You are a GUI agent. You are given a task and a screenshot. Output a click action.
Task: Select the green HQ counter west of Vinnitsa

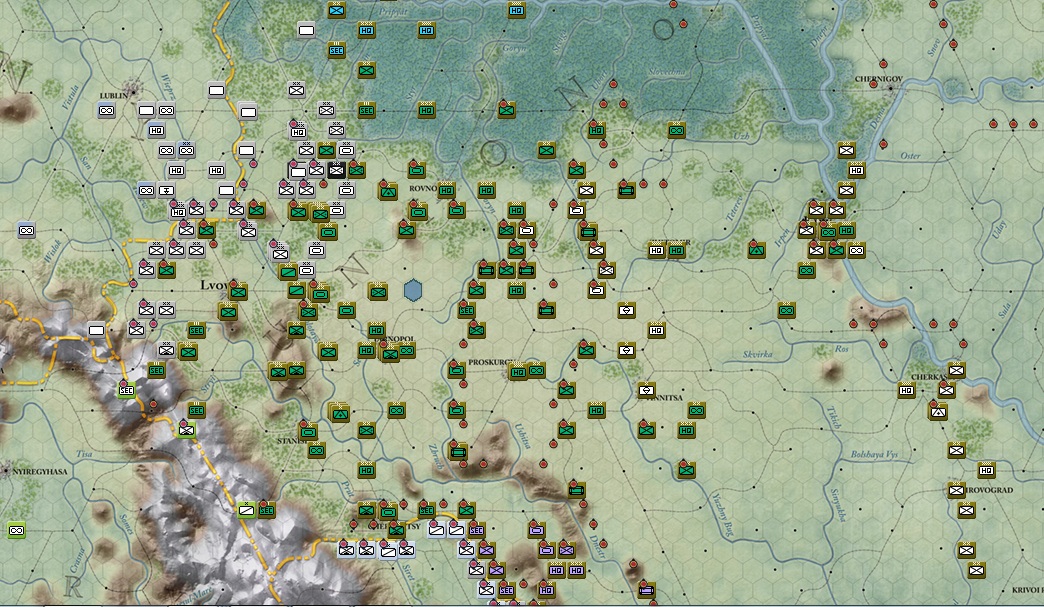tap(597, 411)
